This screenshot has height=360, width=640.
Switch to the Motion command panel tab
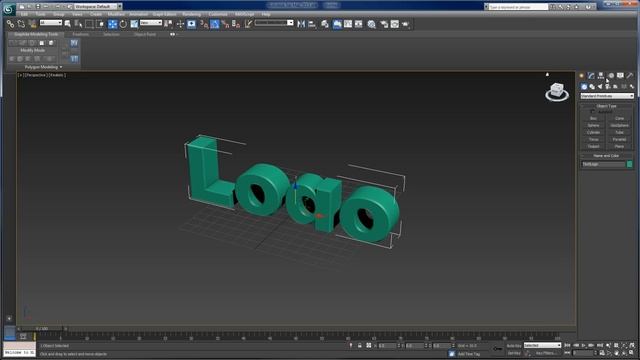click(611, 76)
